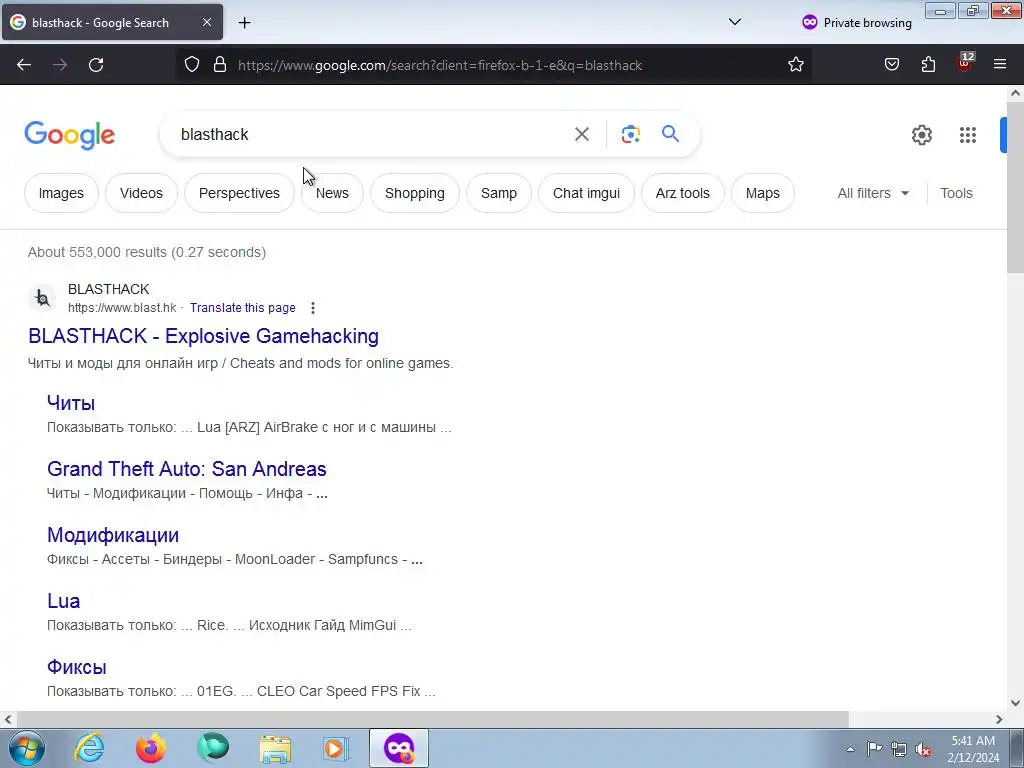Viewport: 1024px width, 768px height.
Task: Click the About 553,000 results text
Action: pyautogui.click(x=147, y=252)
